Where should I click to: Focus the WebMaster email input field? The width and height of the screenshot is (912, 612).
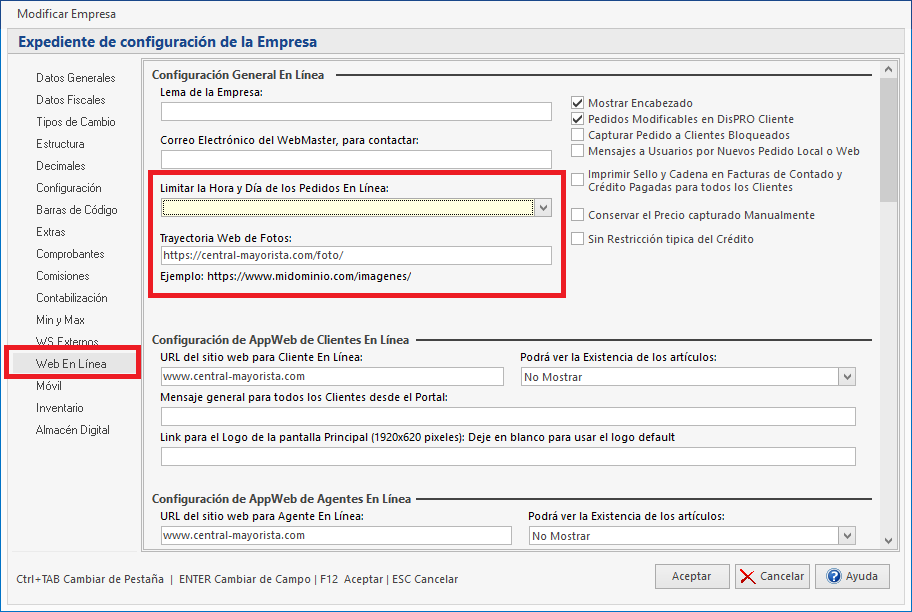(356, 159)
